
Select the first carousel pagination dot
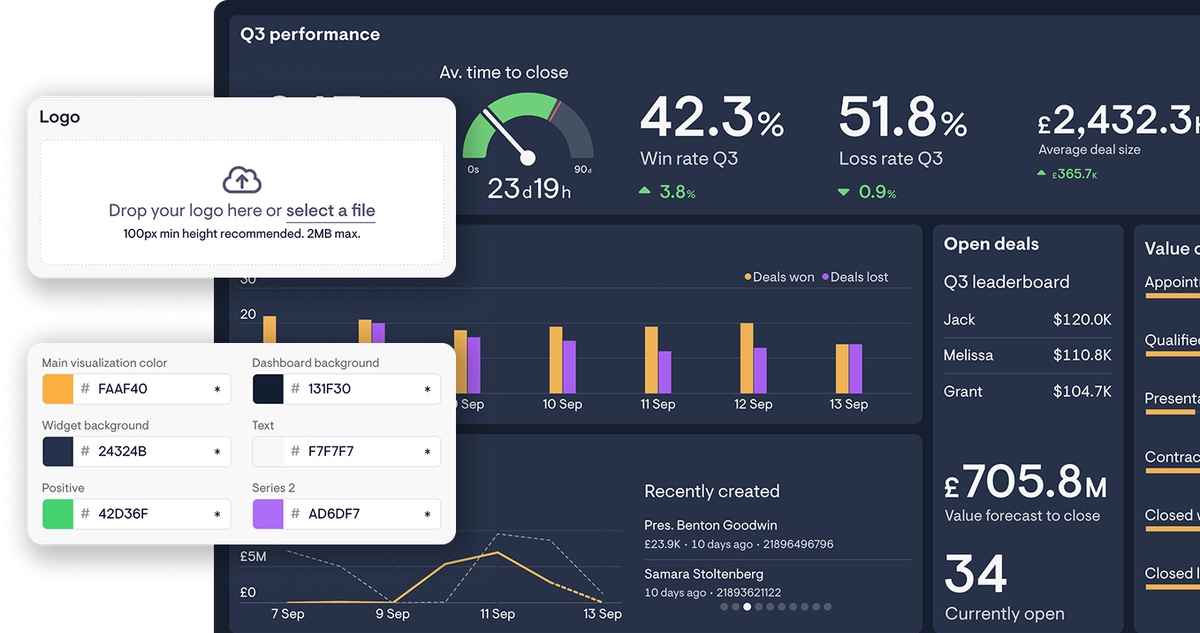click(x=723, y=606)
